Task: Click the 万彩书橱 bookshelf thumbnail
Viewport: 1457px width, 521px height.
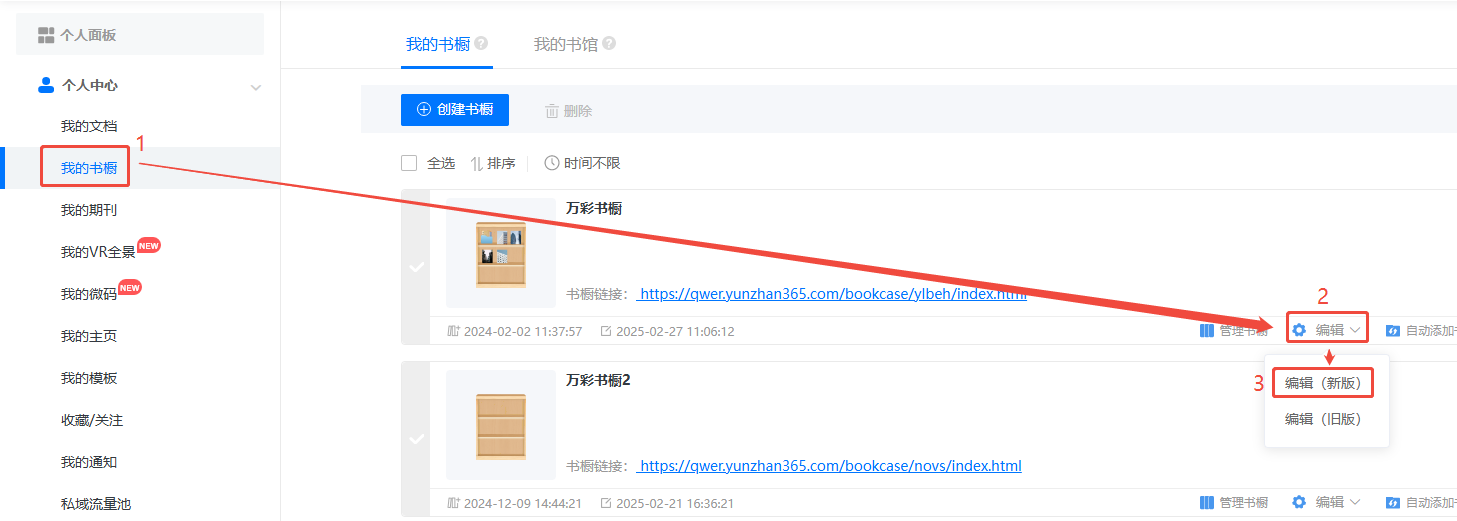Action: [x=501, y=253]
